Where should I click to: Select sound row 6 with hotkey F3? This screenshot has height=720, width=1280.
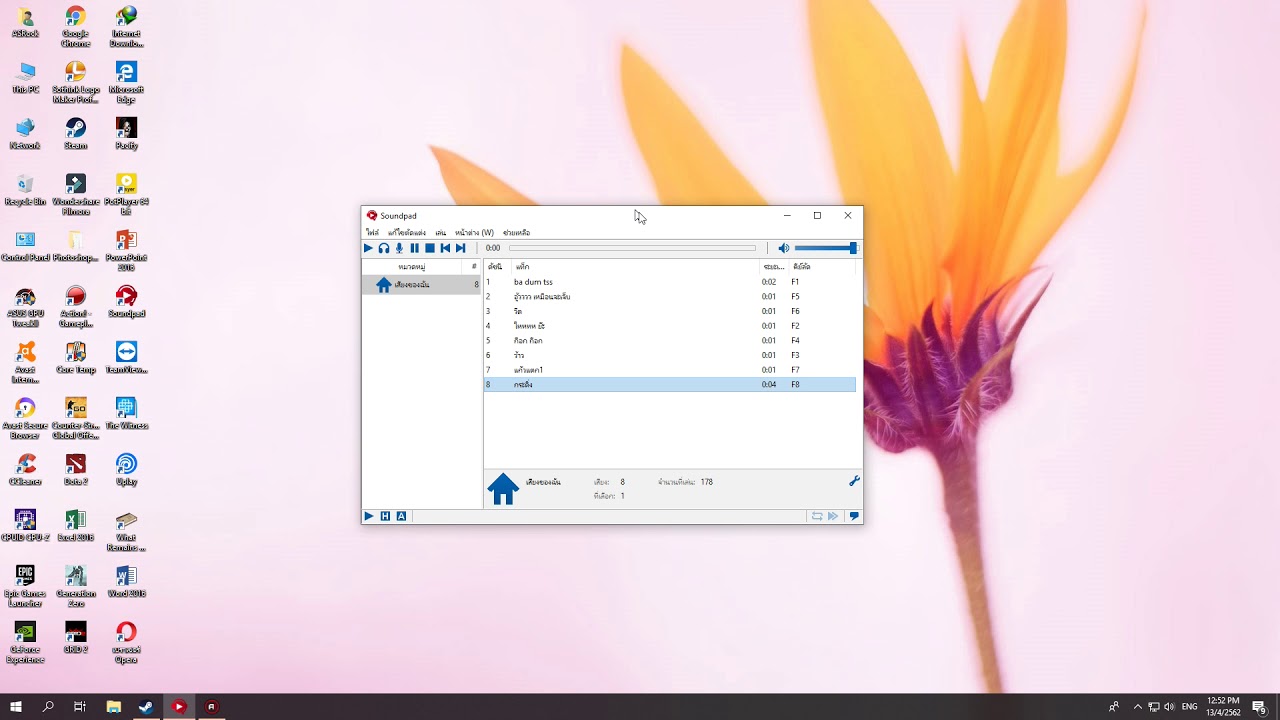pyautogui.click(x=670, y=355)
